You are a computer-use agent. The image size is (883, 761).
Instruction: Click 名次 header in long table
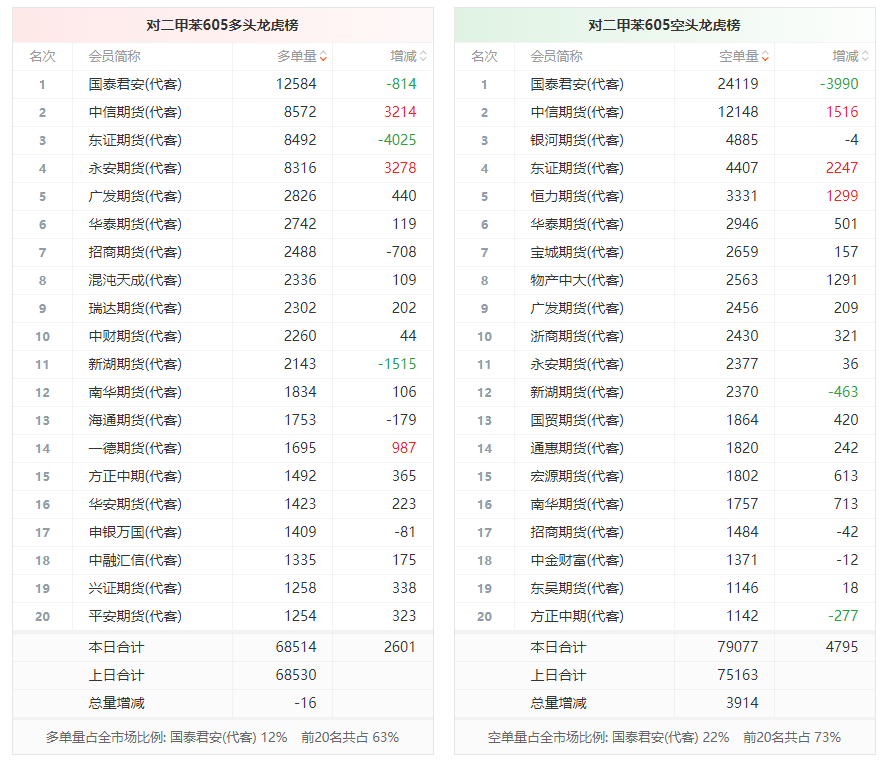click(42, 56)
